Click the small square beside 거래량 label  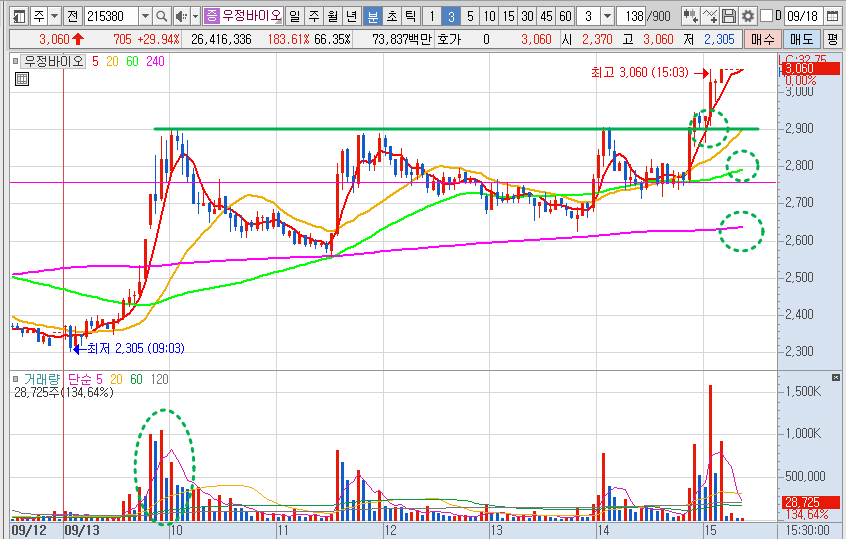15,379
